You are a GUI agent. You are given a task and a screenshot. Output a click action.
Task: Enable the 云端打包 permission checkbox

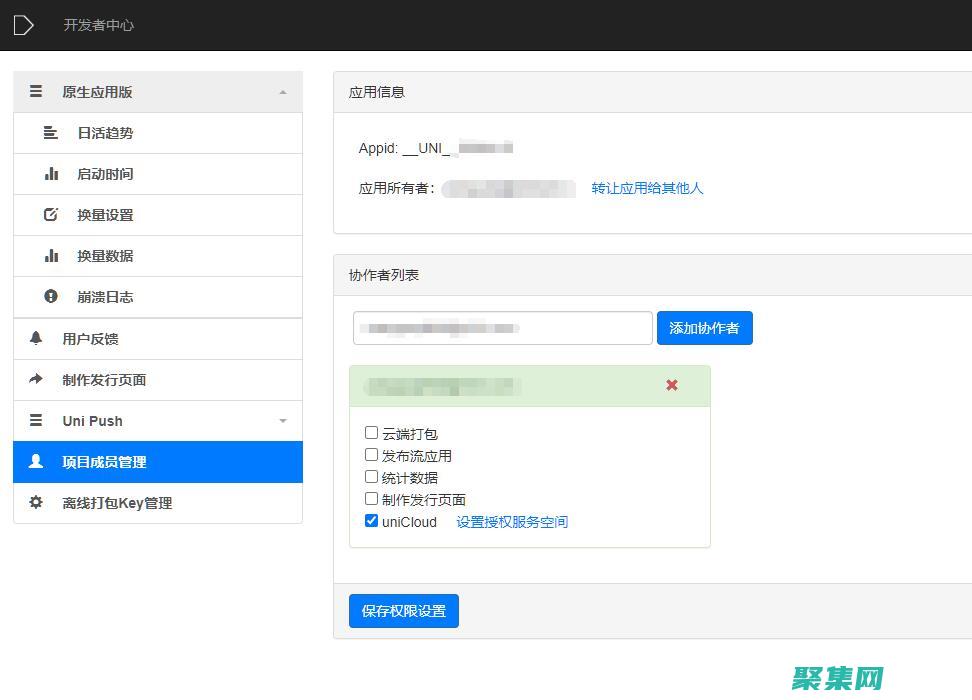pyautogui.click(x=371, y=433)
